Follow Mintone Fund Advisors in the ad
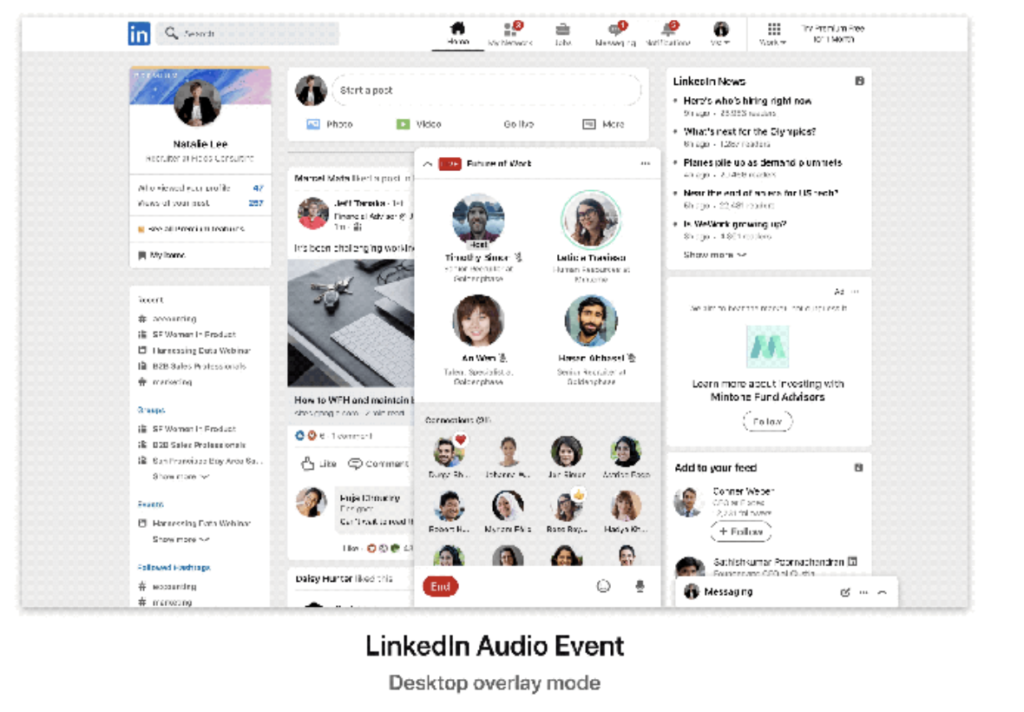Image resolution: width=1024 pixels, height=712 pixels. [767, 422]
